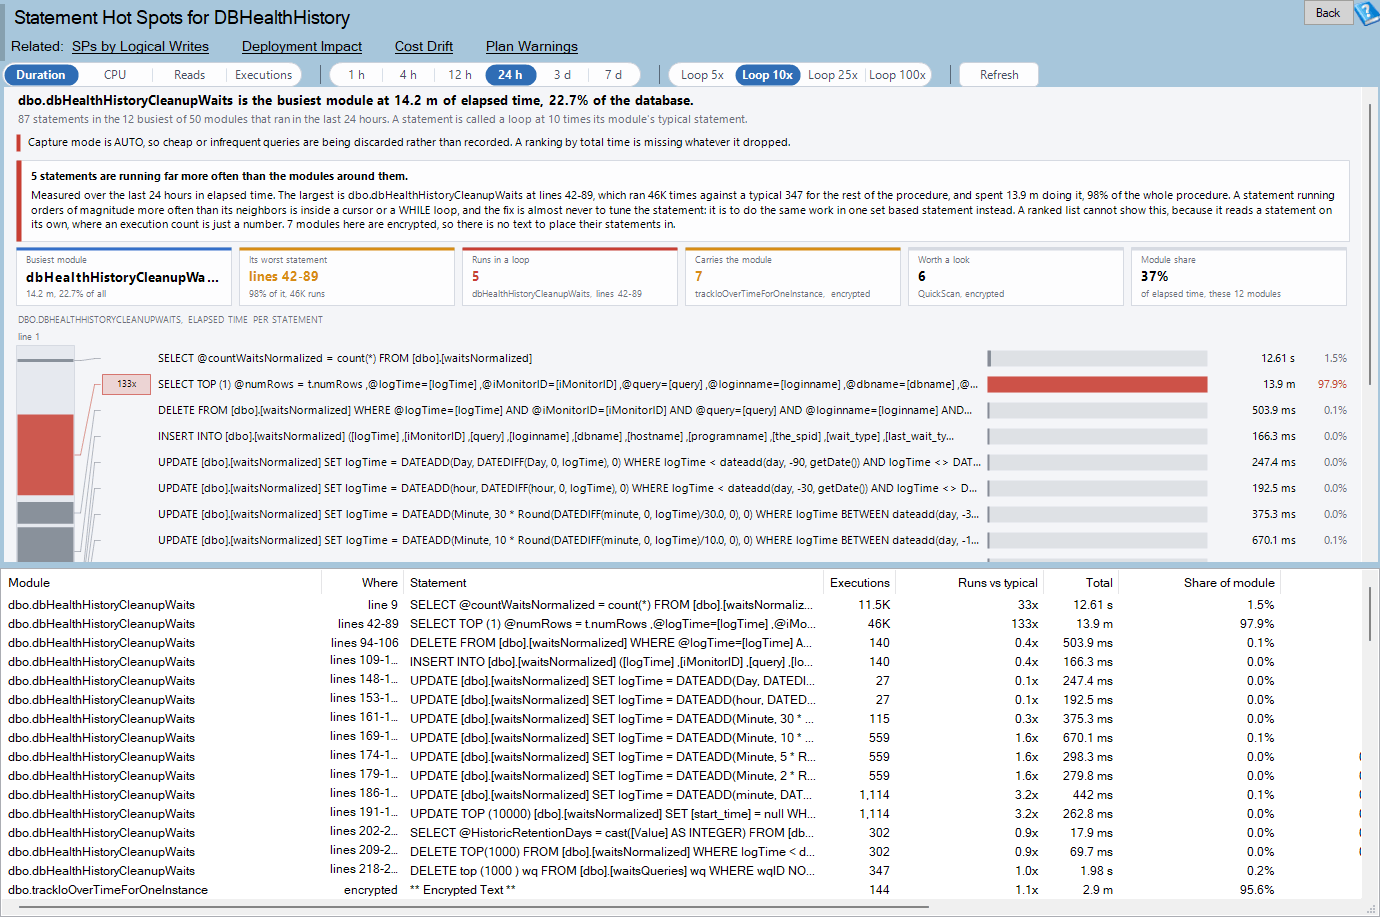Open the Plan Warnings link
The height and width of the screenshot is (917, 1380).
532,46
